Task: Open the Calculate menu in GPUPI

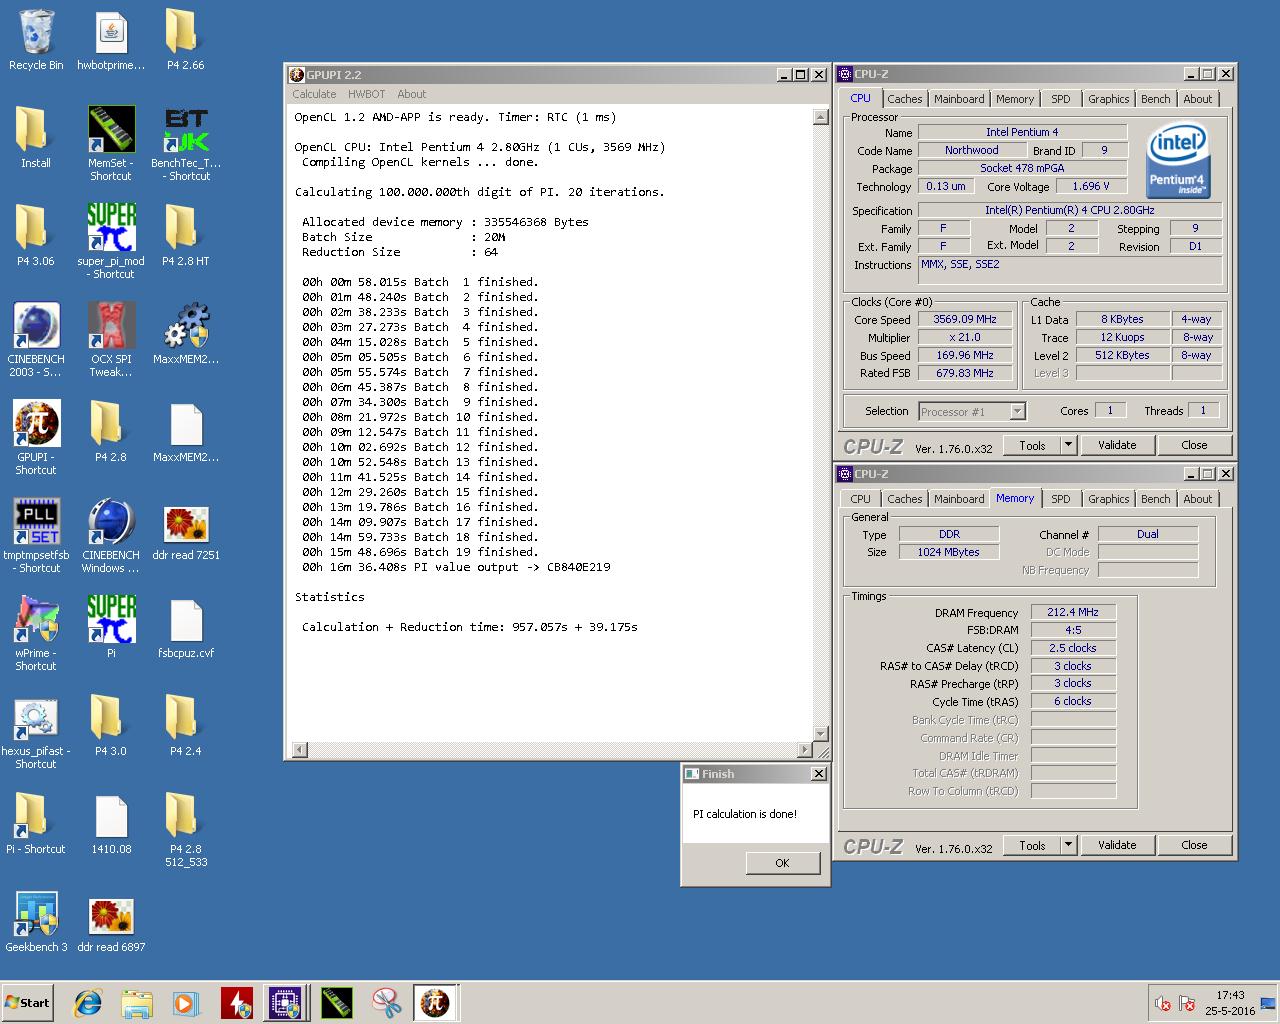Action: 314,94
